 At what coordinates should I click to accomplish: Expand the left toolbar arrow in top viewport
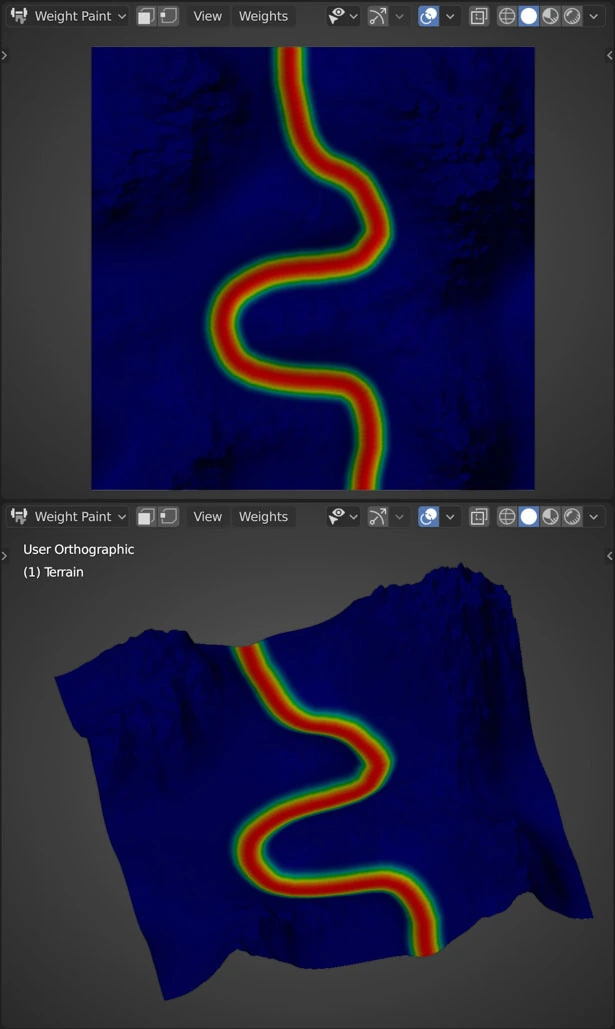pyautogui.click(x=5, y=55)
